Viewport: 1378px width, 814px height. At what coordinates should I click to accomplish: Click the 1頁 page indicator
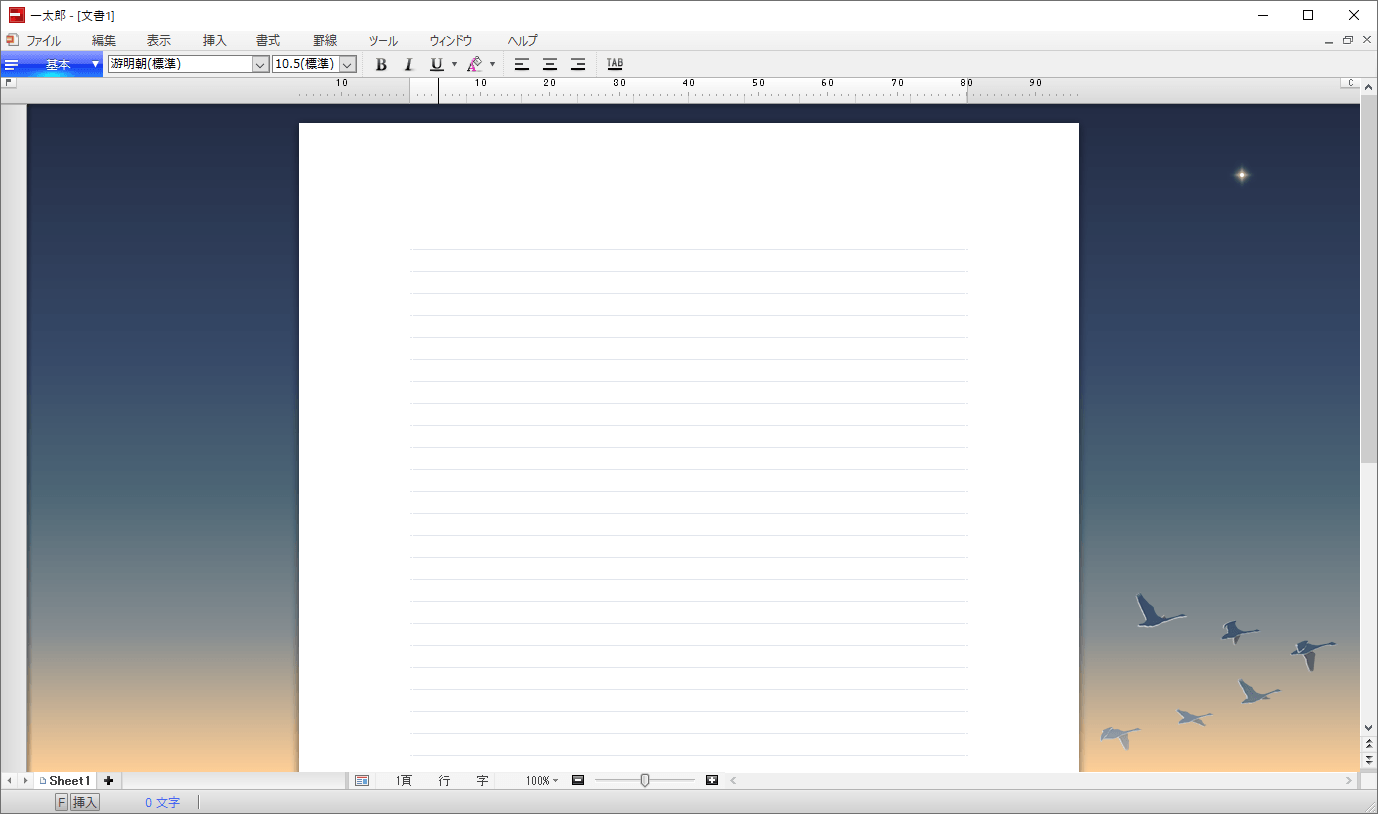pos(404,781)
